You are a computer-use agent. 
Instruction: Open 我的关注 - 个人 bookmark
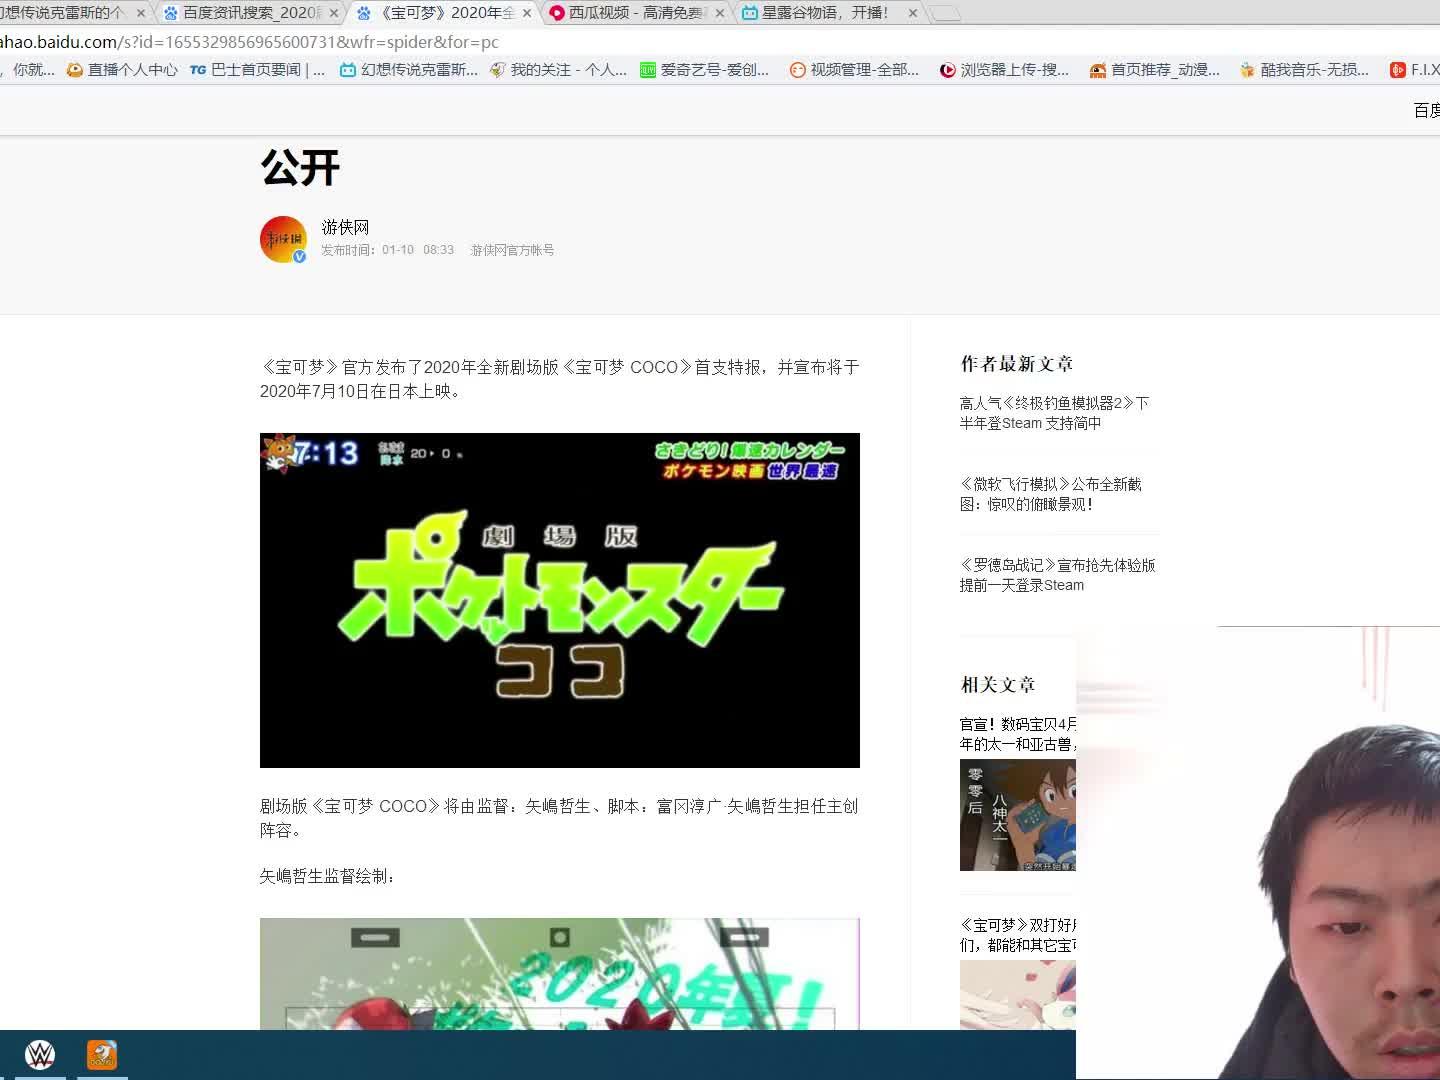click(558, 70)
